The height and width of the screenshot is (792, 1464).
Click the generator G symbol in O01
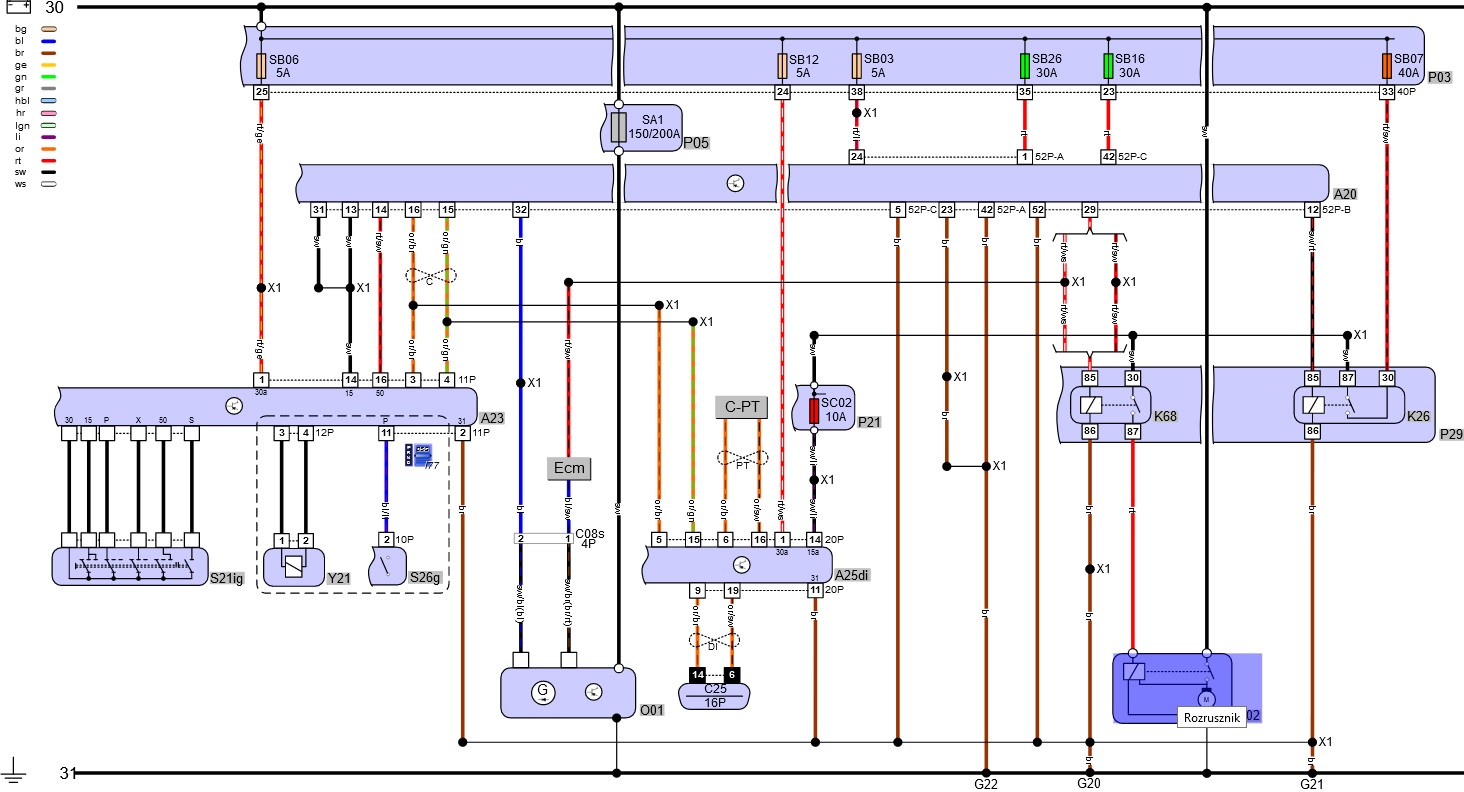pyautogui.click(x=543, y=691)
